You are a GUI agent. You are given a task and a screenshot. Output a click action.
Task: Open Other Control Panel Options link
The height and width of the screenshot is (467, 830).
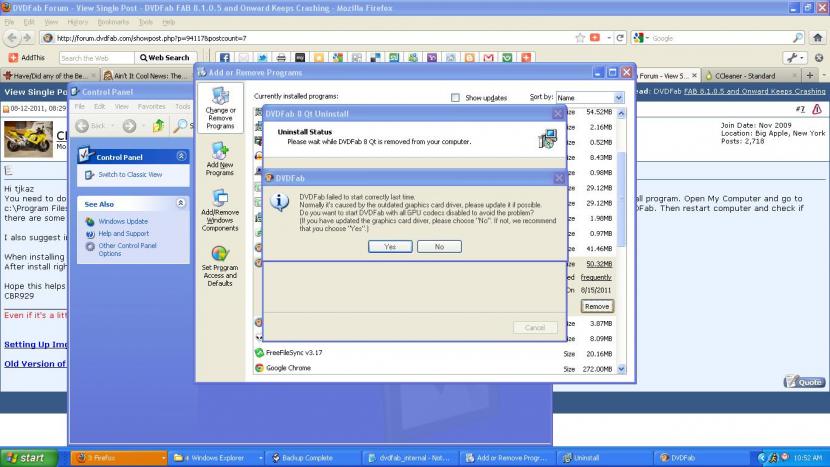point(127,249)
